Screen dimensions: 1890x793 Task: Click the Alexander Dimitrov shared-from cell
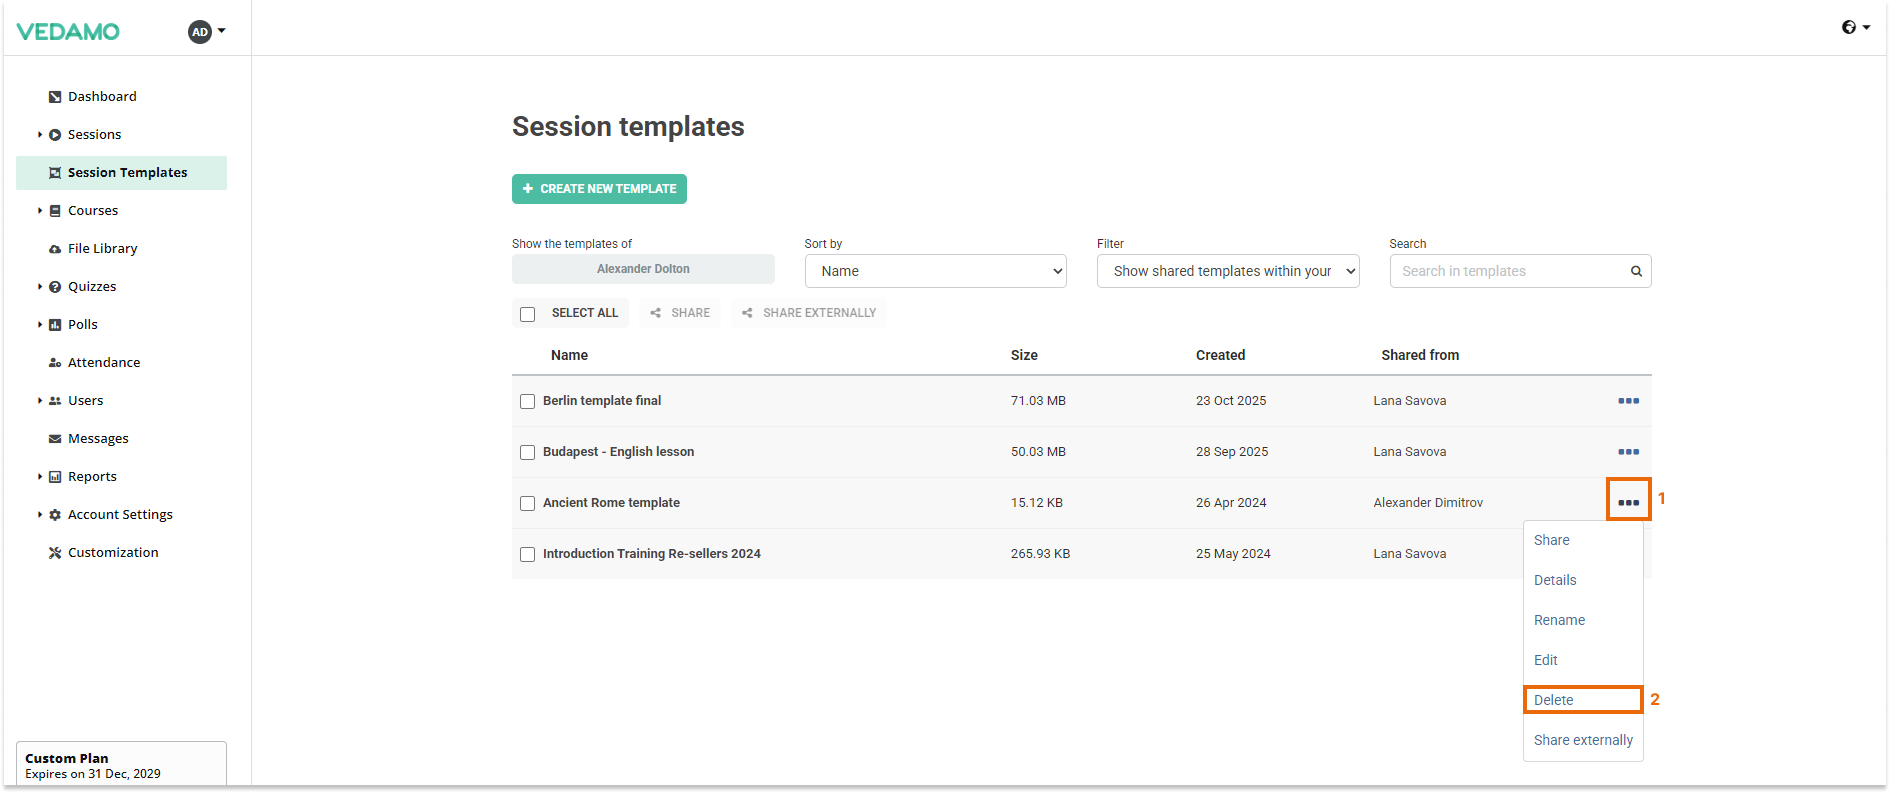[1428, 503]
